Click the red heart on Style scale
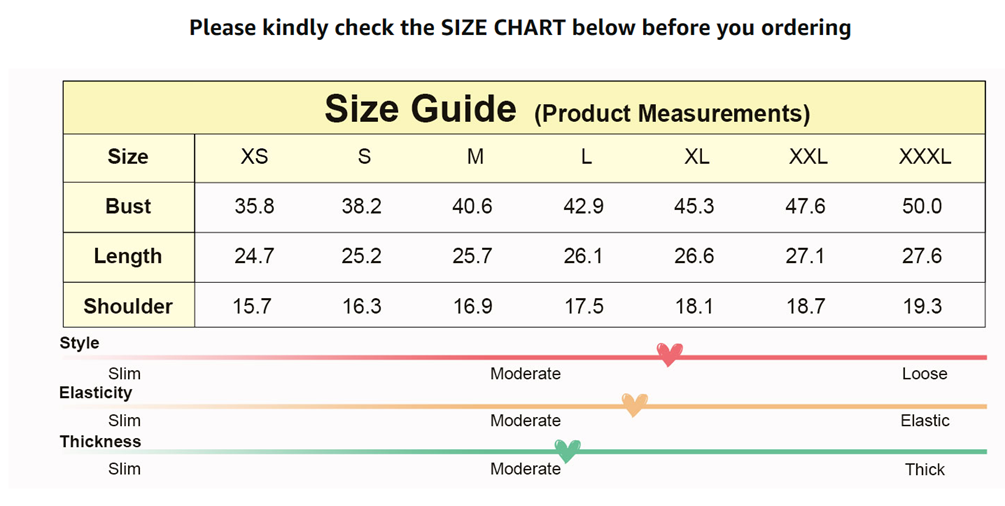Image resolution: width=1005 pixels, height=506 pixels. pos(669,354)
